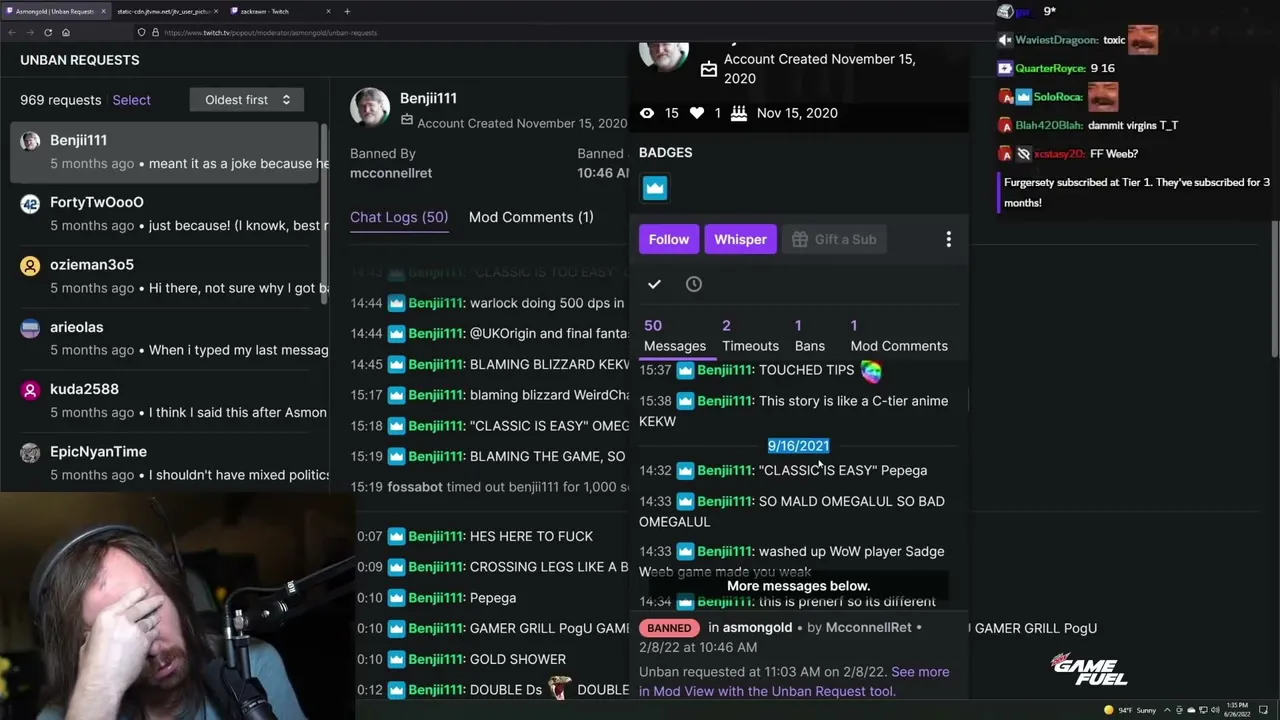Switch to the Mod Comments (1) tab
This screenshot has height=720, width=1280.
[531, 217]
